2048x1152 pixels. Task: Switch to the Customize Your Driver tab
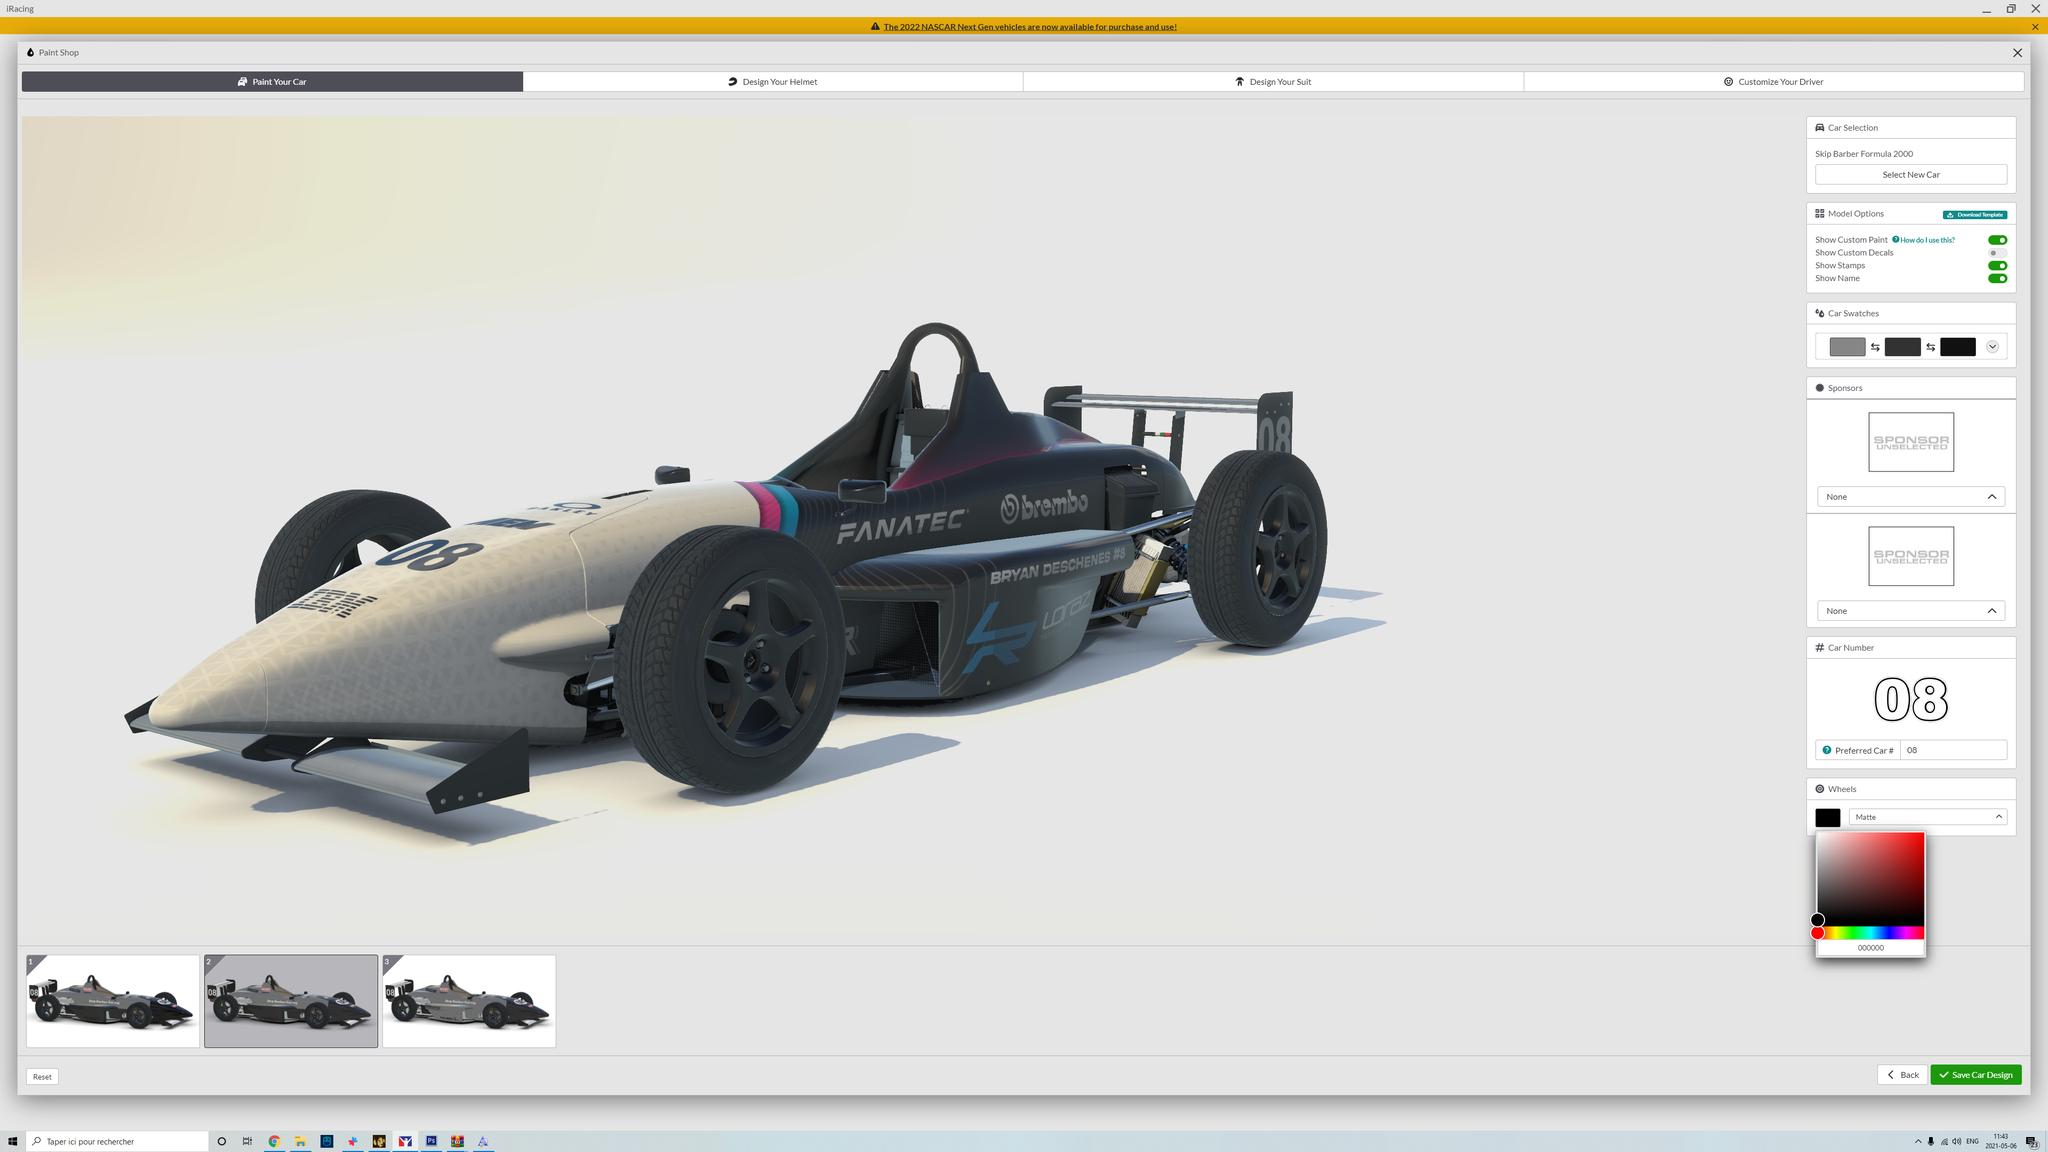pos(1779,81)
